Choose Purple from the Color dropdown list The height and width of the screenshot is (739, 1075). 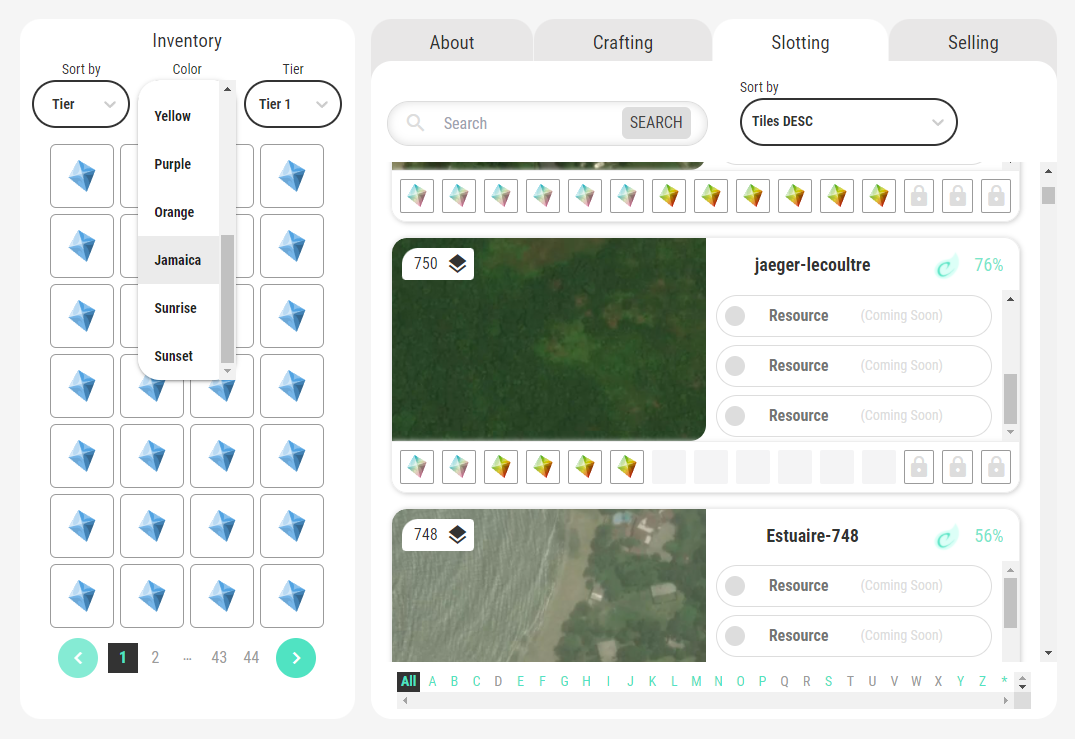pos(178,164)
